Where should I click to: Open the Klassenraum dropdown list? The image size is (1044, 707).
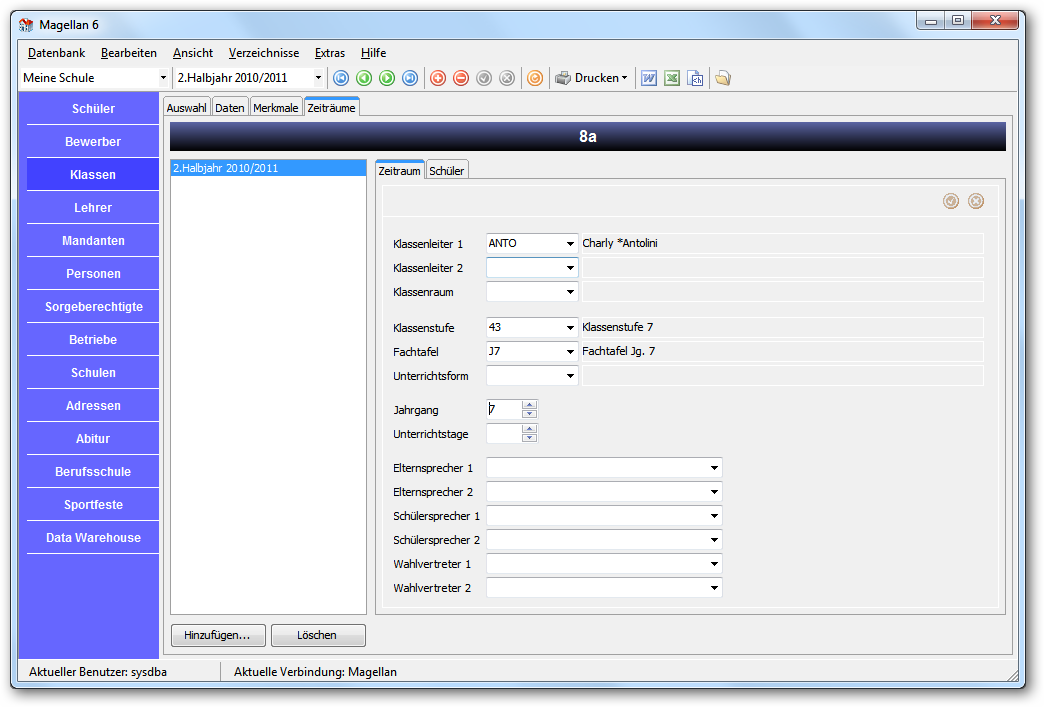point(570,292)
